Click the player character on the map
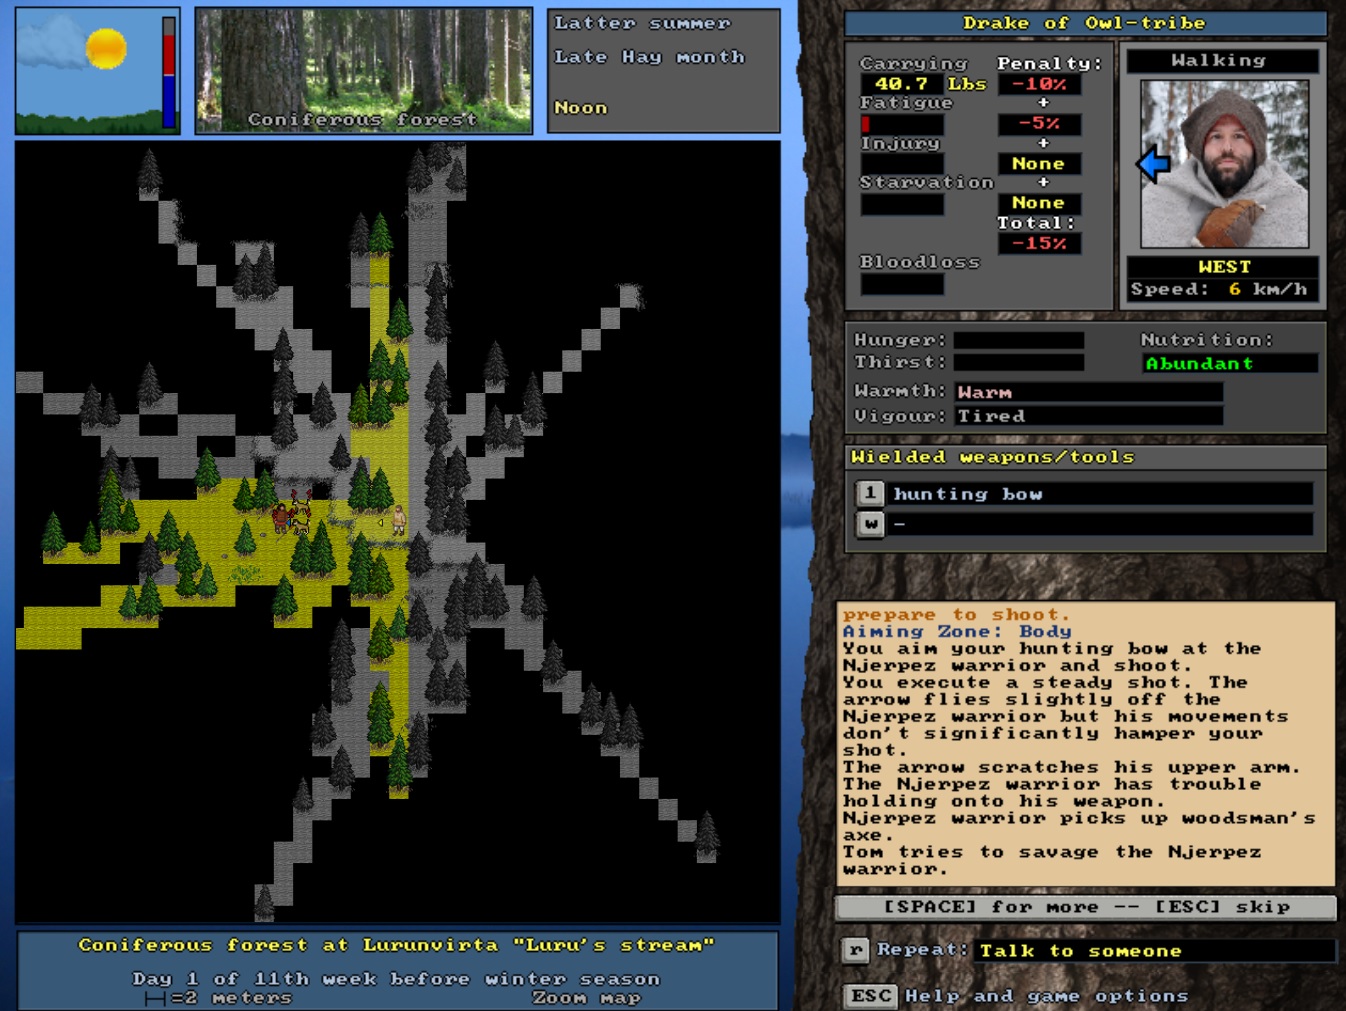Image resolution: width=1346 pixels, height=1011 pixels. click(399, 518)
